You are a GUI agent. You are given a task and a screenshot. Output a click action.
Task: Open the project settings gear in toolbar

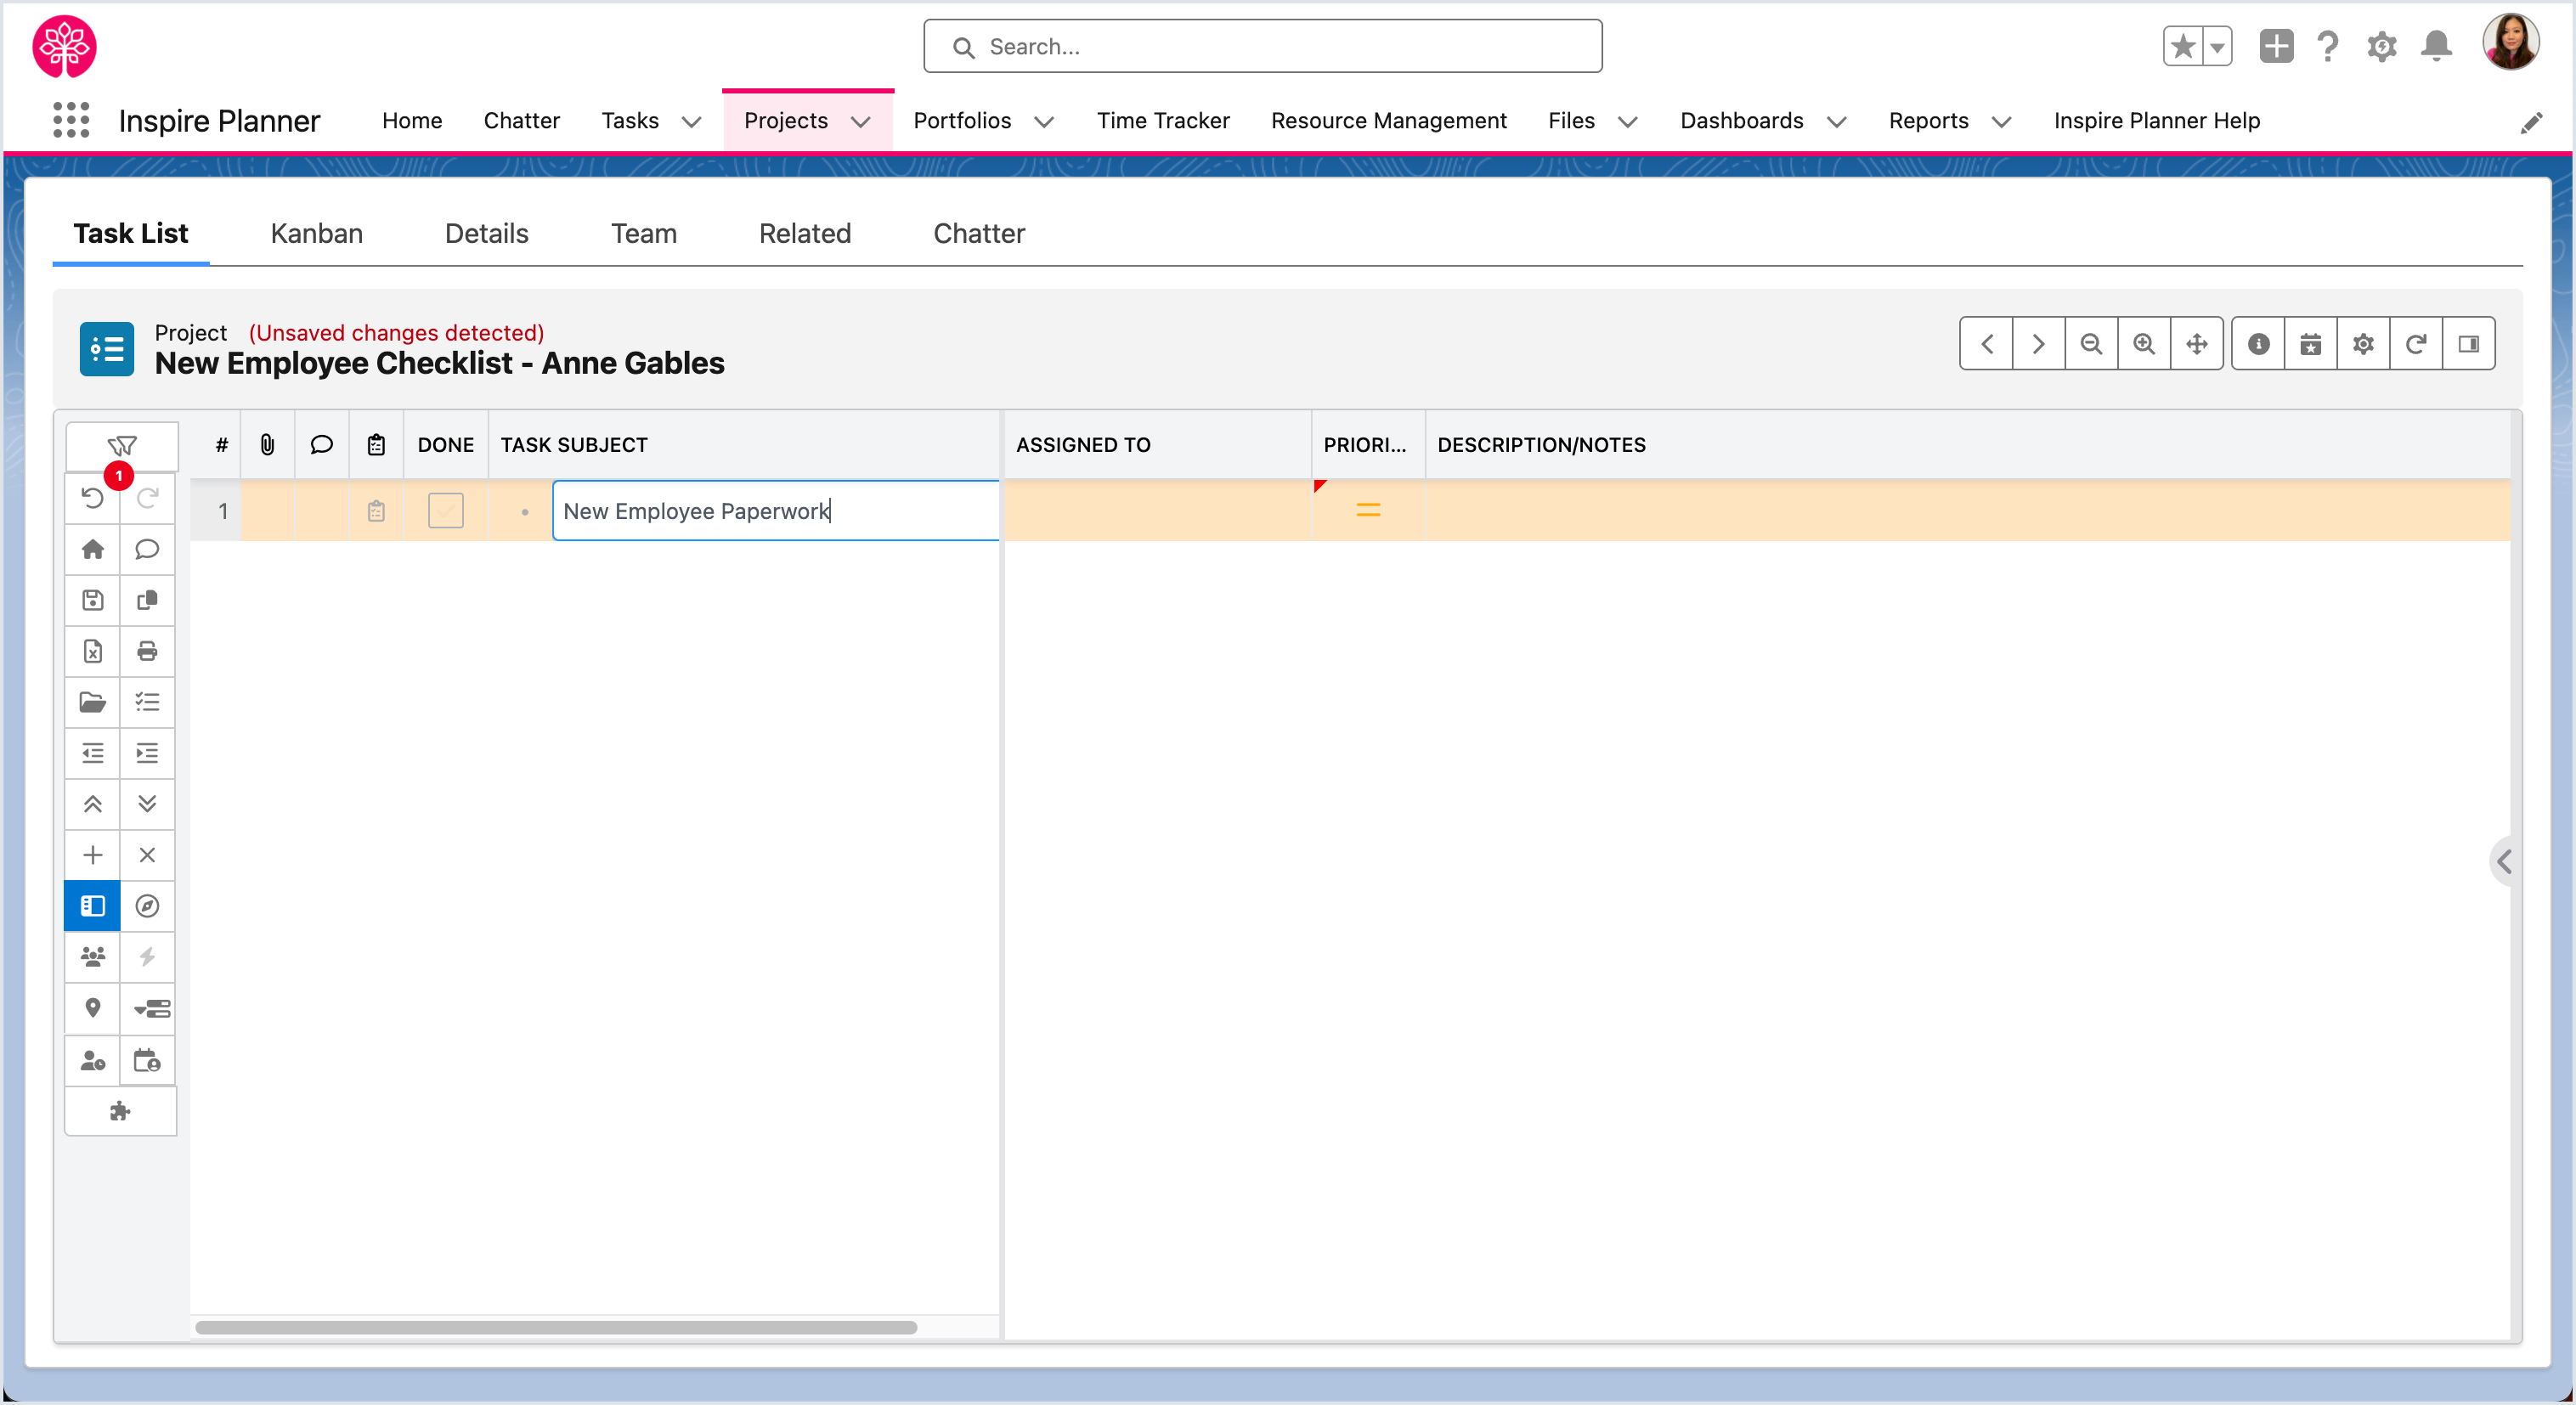(x=2363, y=344)
